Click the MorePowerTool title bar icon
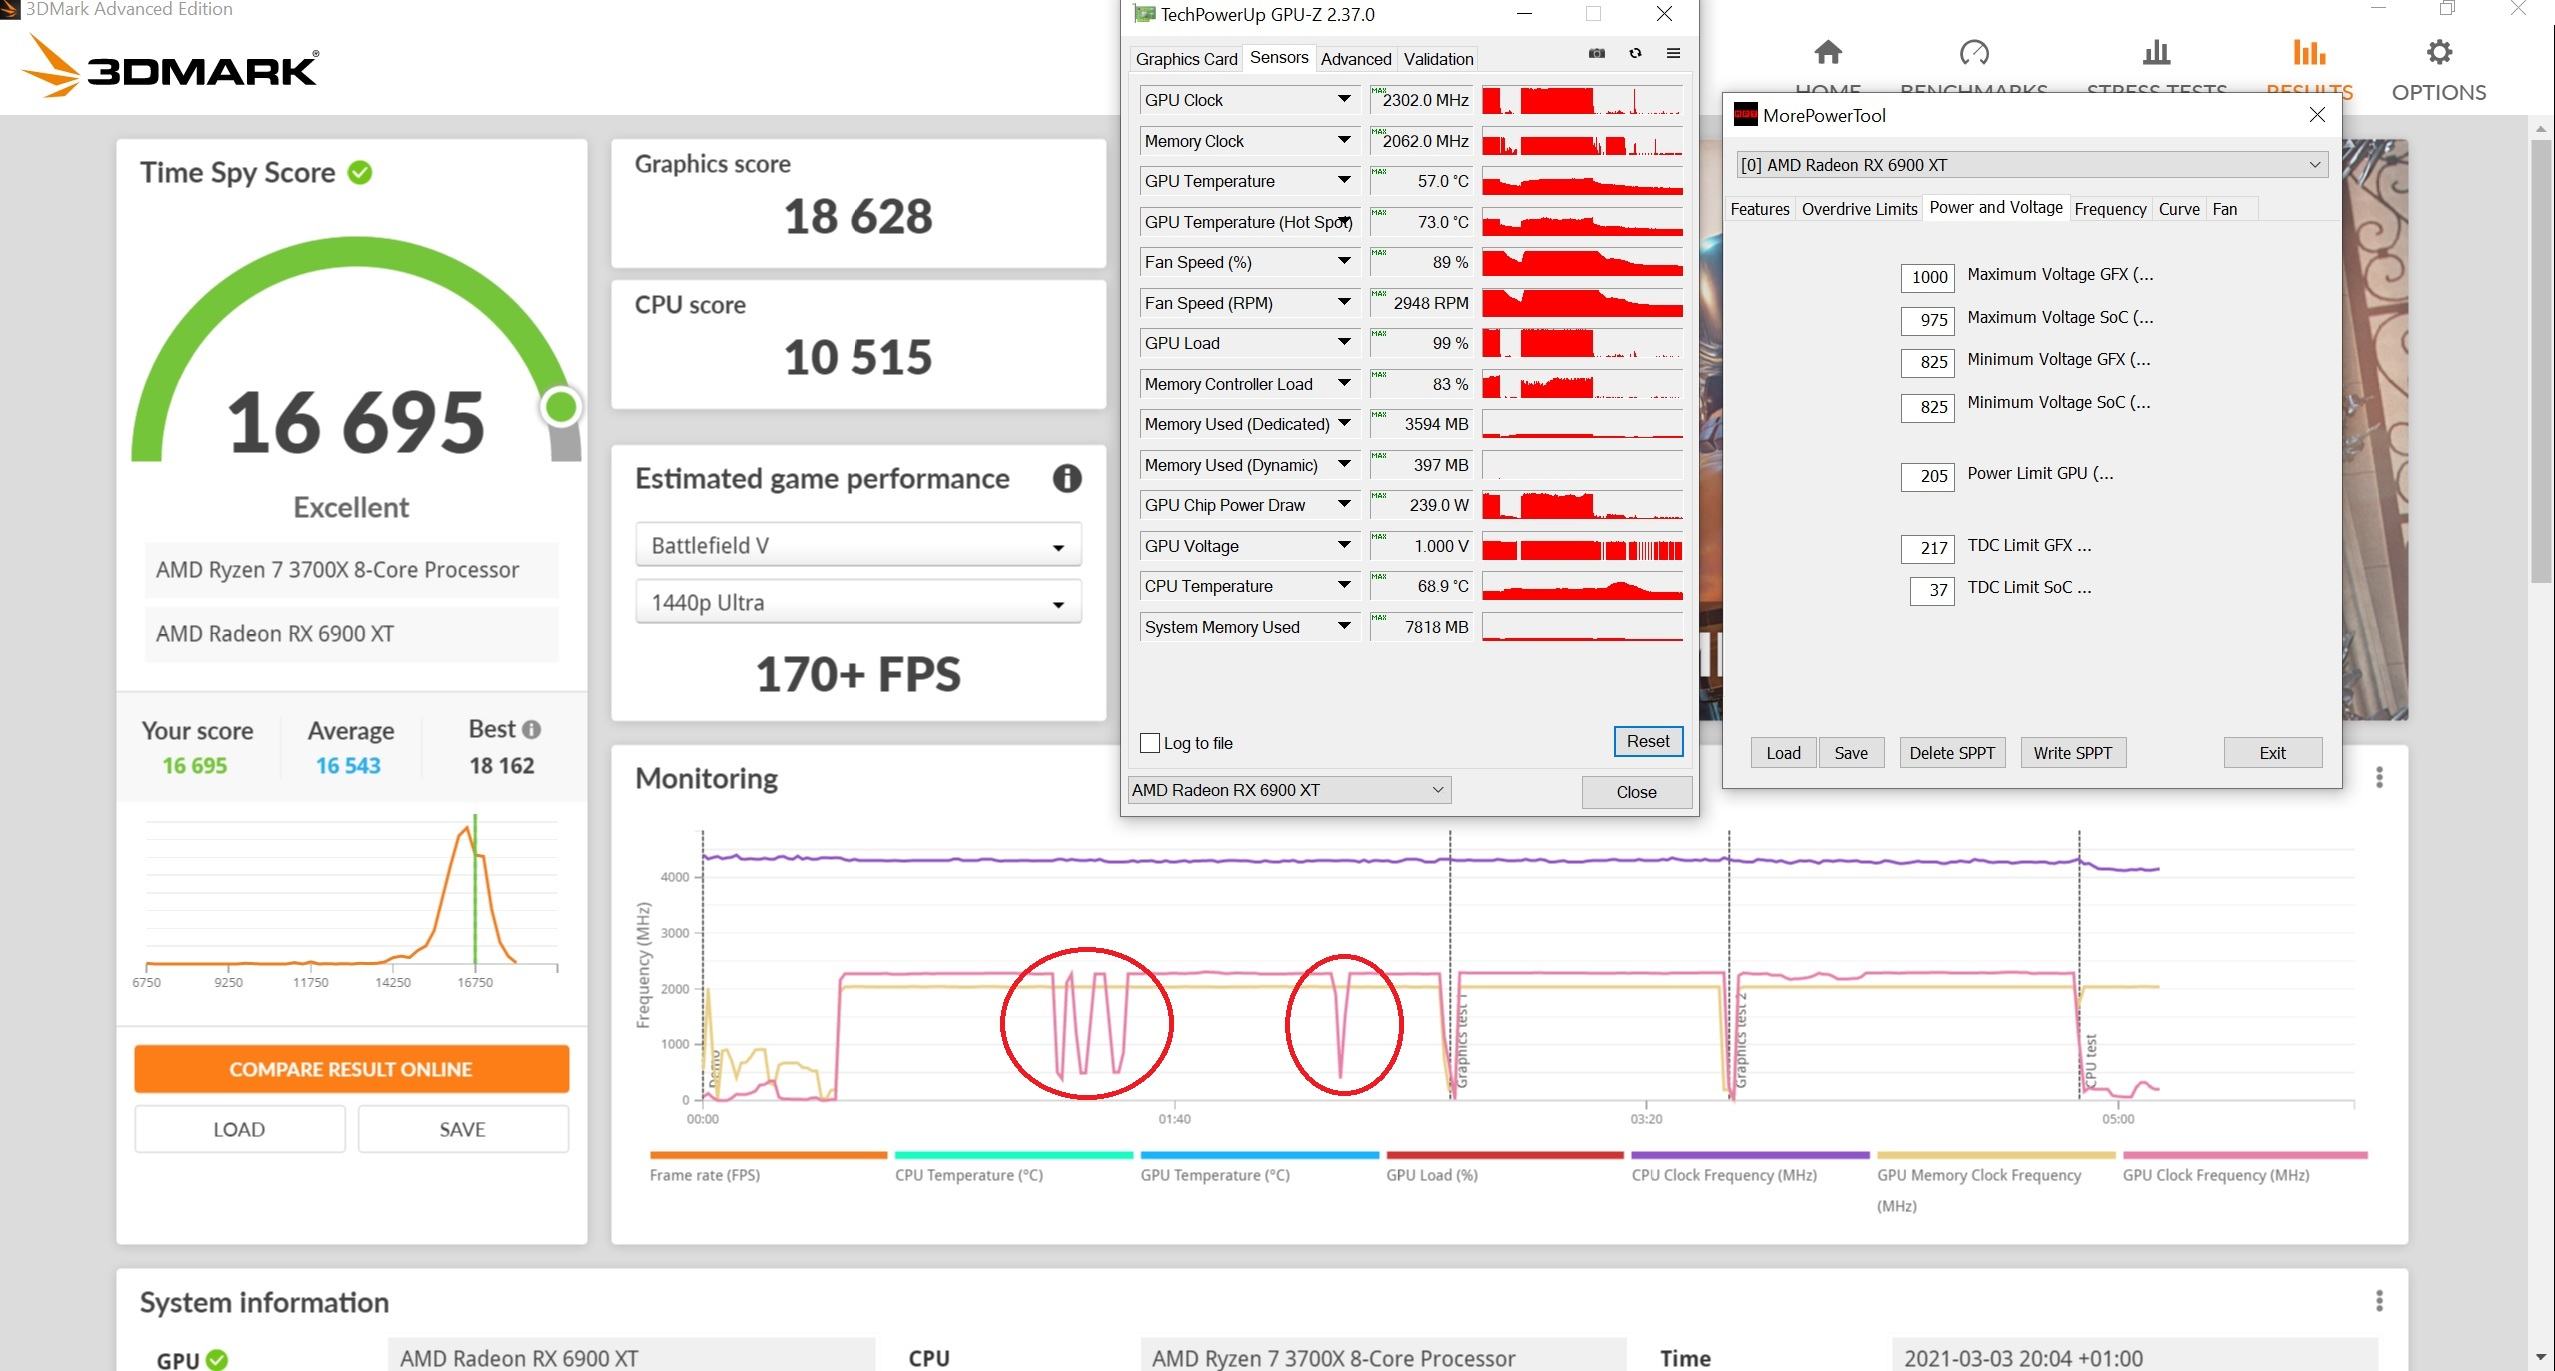The width and height of the screenshot is (2555, 1371). pyautogui.click(x=1745, y=115)
